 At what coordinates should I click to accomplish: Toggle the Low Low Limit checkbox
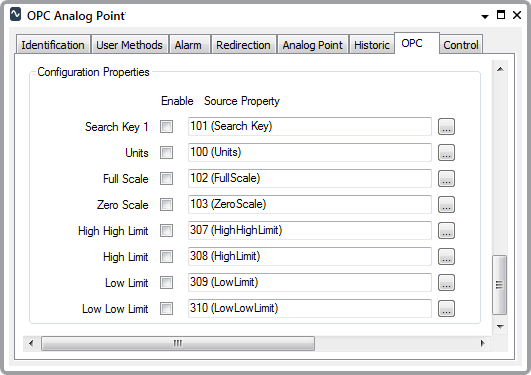166,309
